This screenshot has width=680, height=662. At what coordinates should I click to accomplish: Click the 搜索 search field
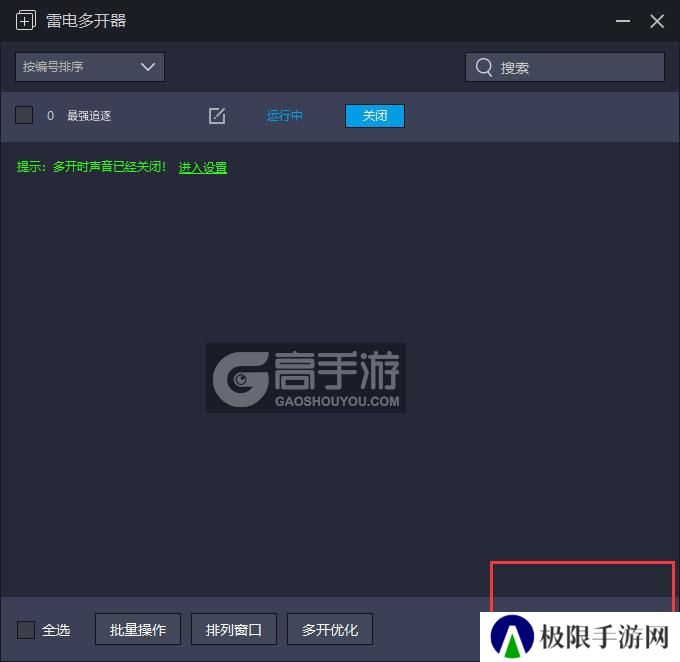point(565,67)
